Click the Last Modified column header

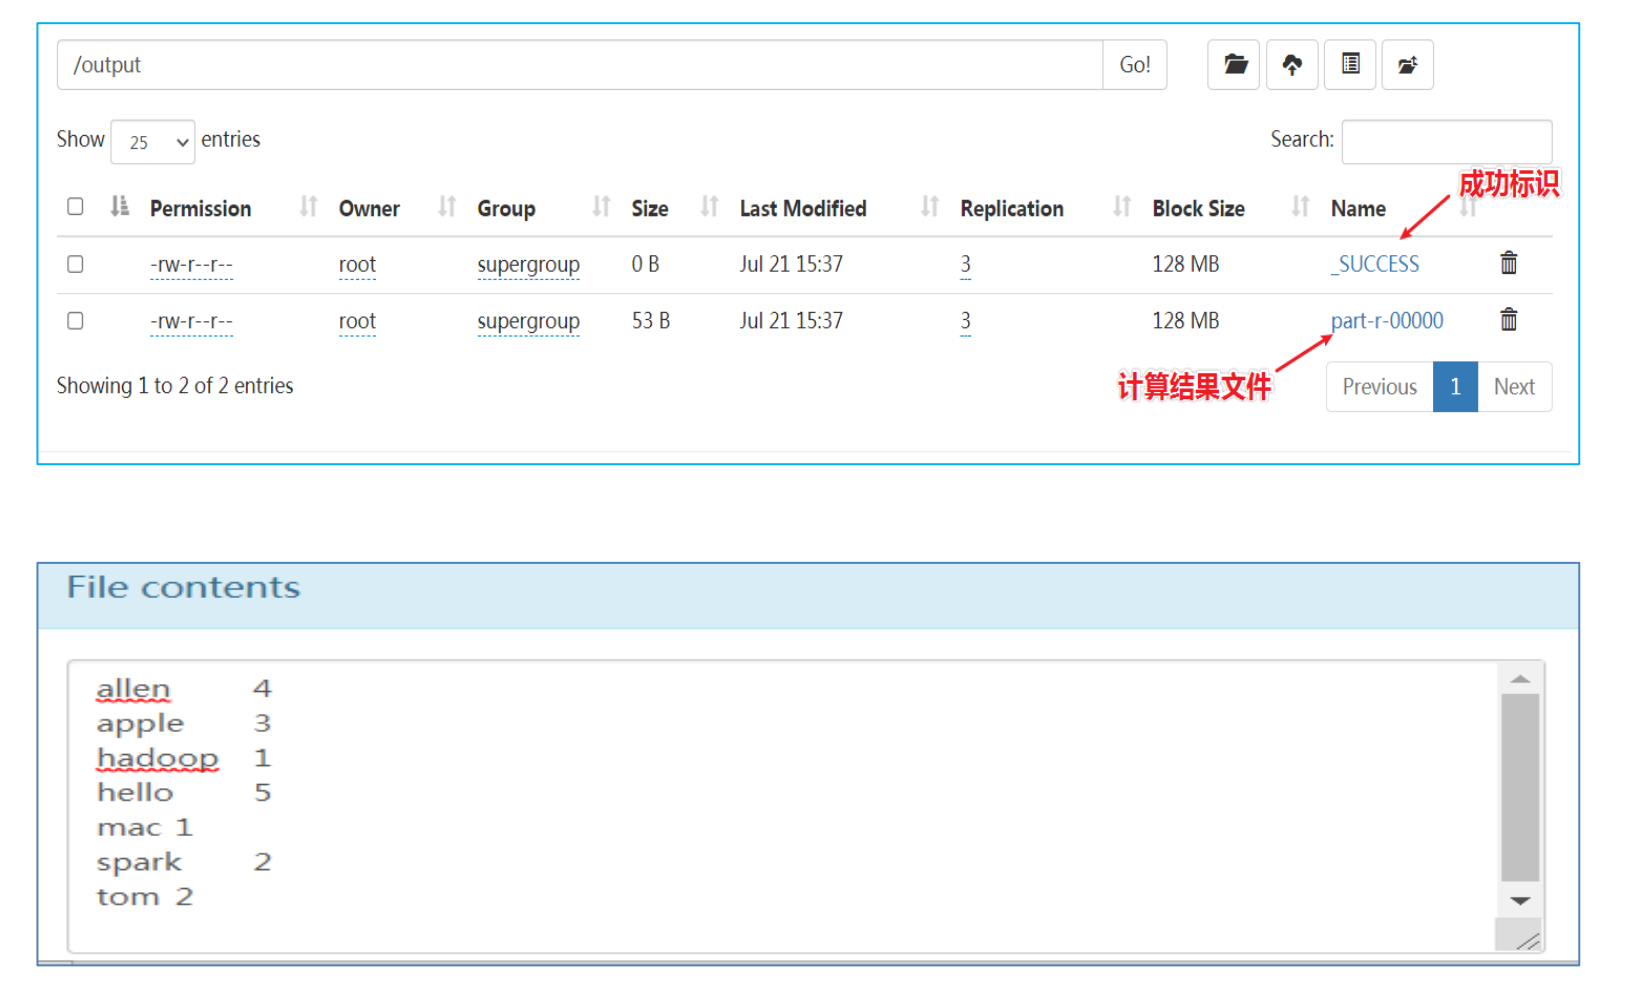coord(803,208)
